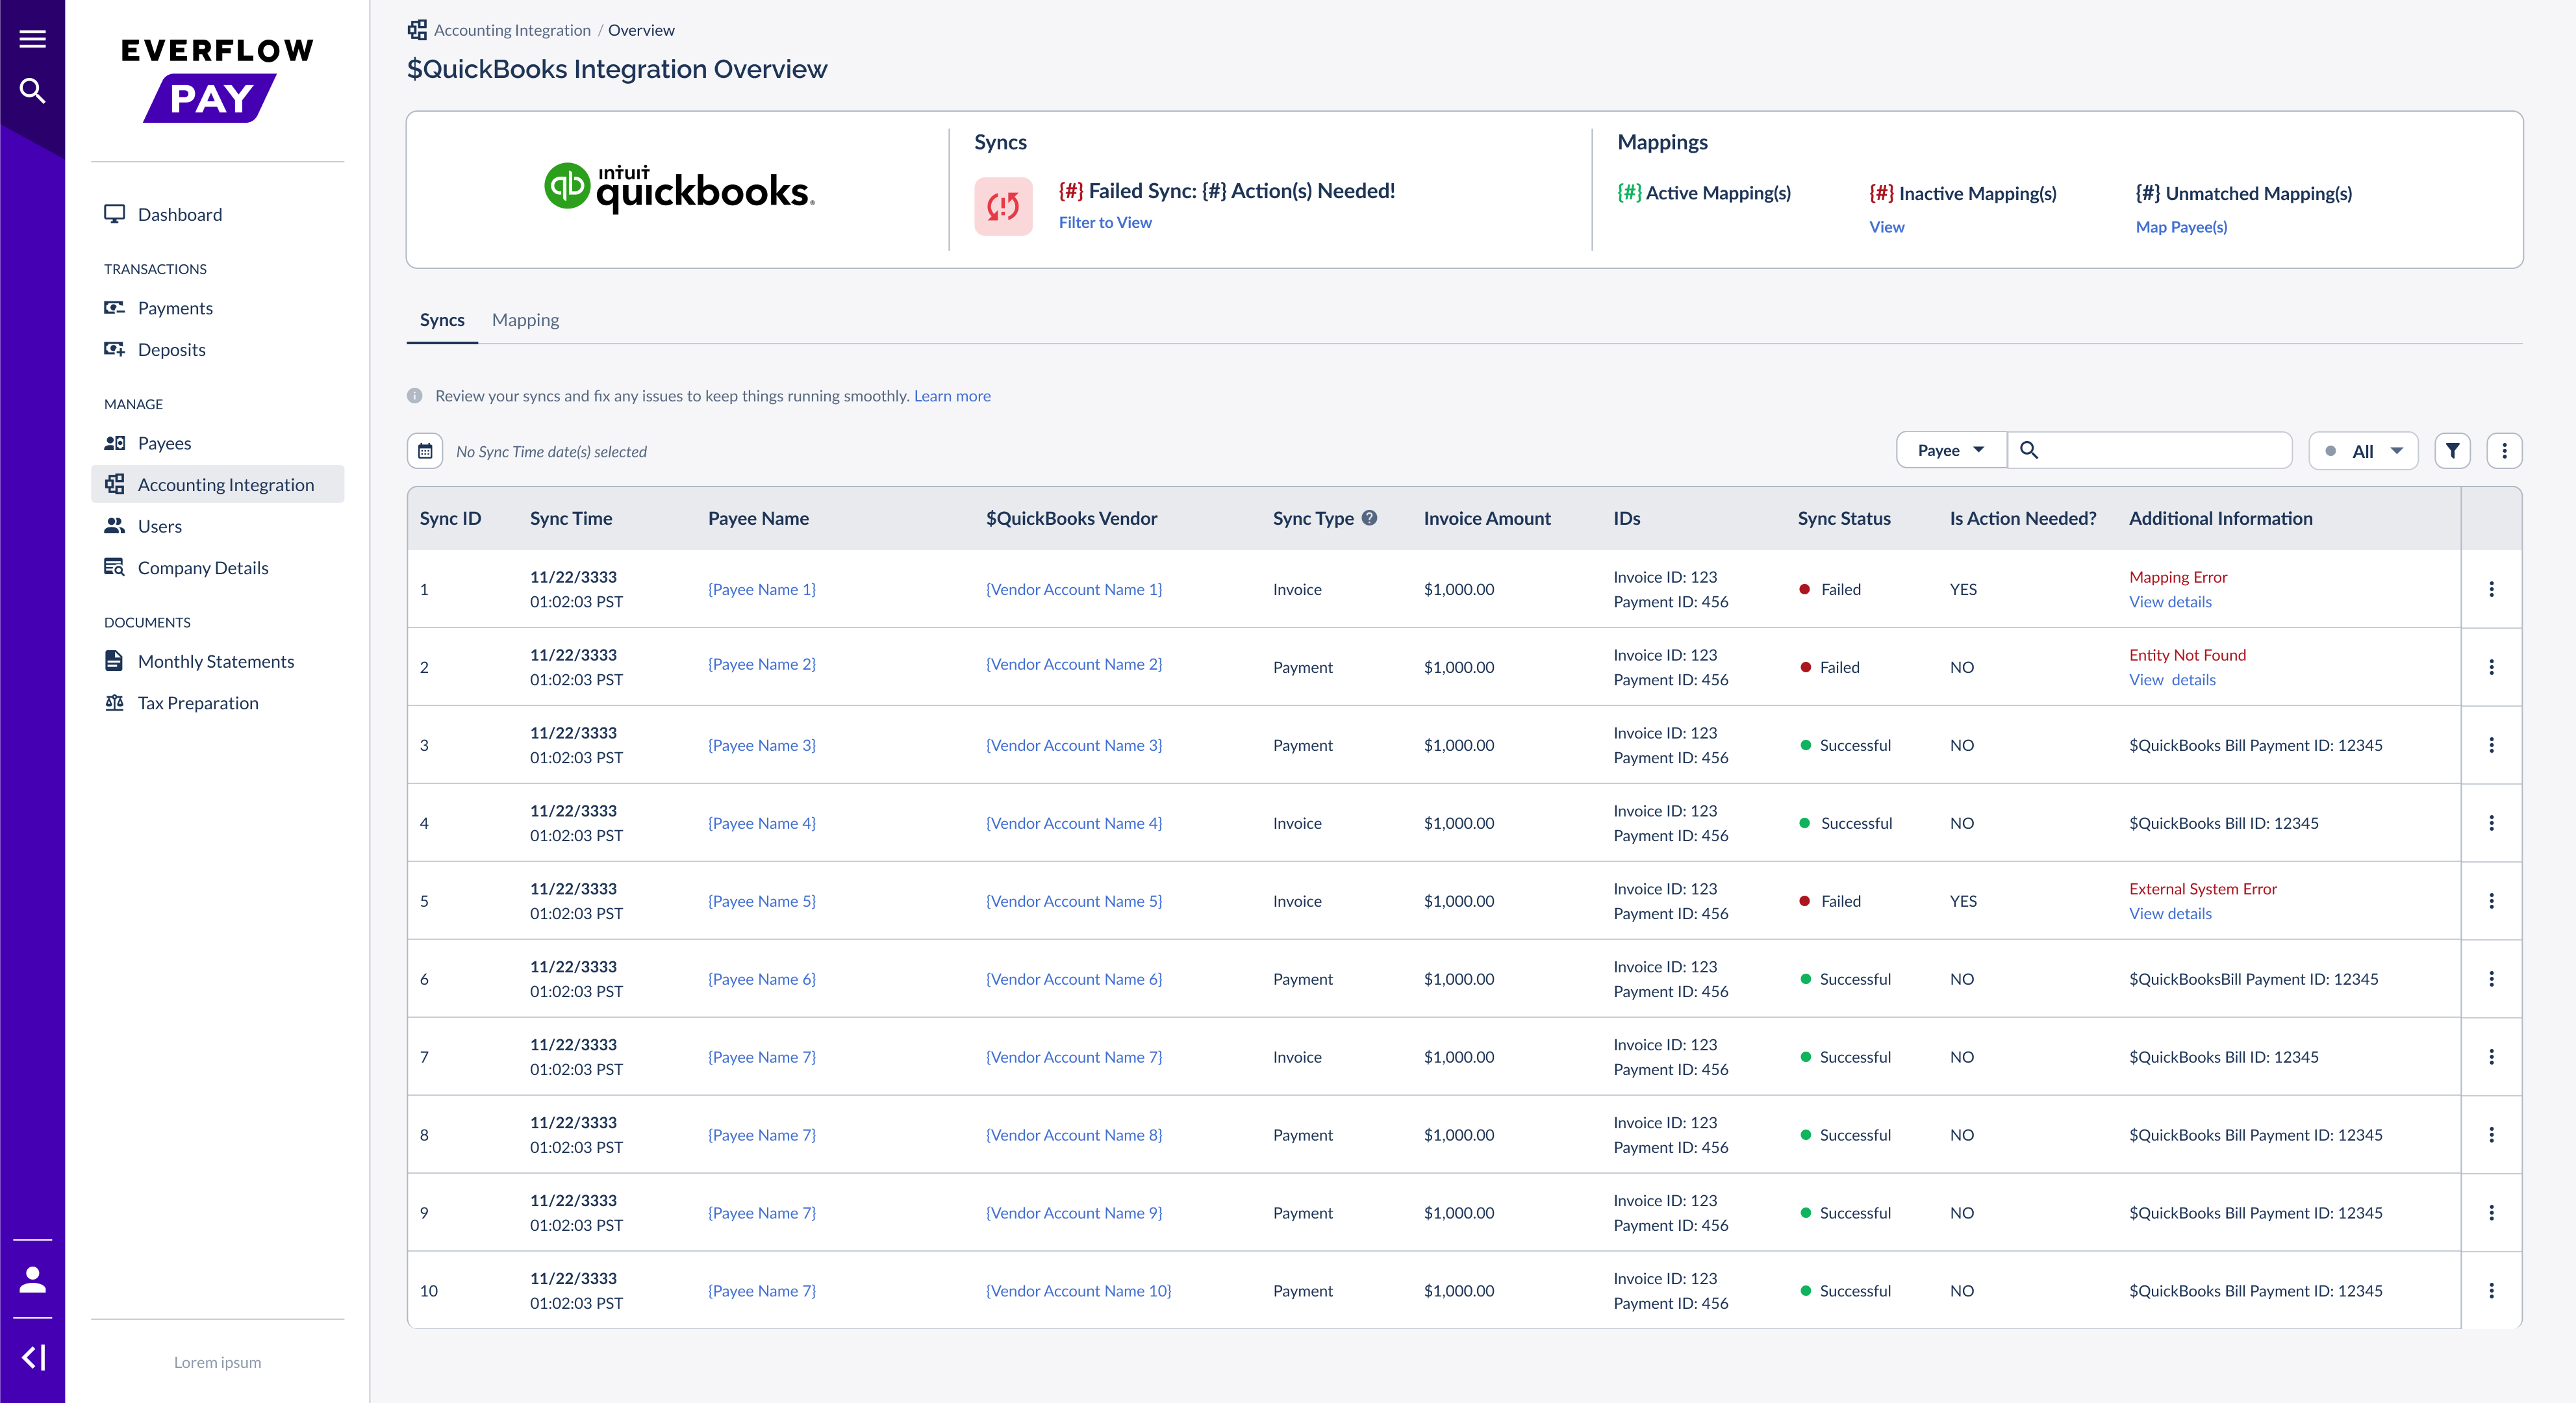This screenshot has height=1403, width=2576.
Task: Open the sync date calendar picker
Action: point(425,450)
